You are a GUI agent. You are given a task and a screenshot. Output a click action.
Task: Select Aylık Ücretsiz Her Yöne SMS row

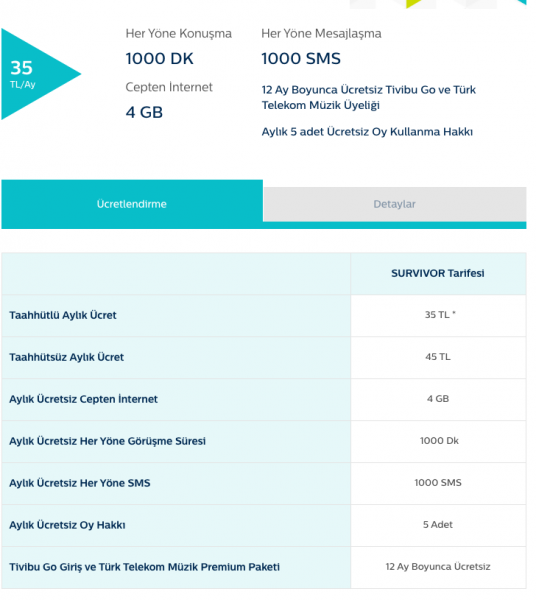pos(264,483)
